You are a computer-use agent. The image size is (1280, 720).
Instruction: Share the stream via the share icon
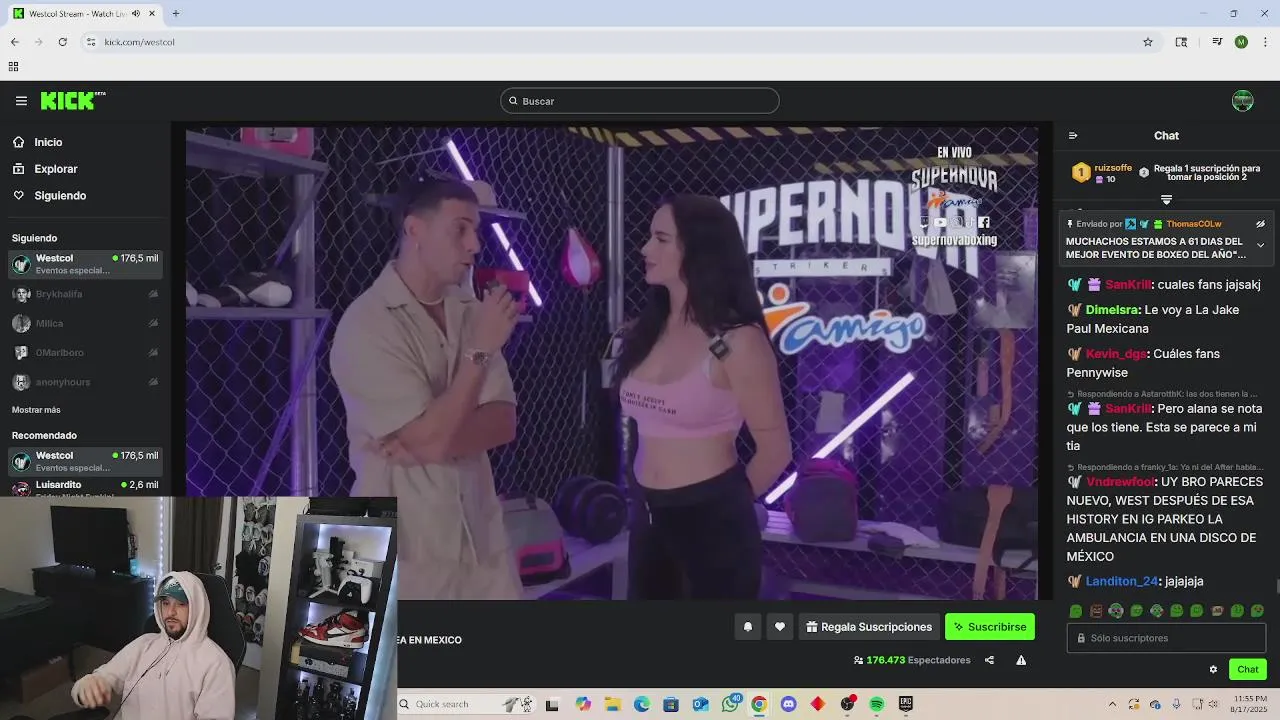[x=989, y=660]
